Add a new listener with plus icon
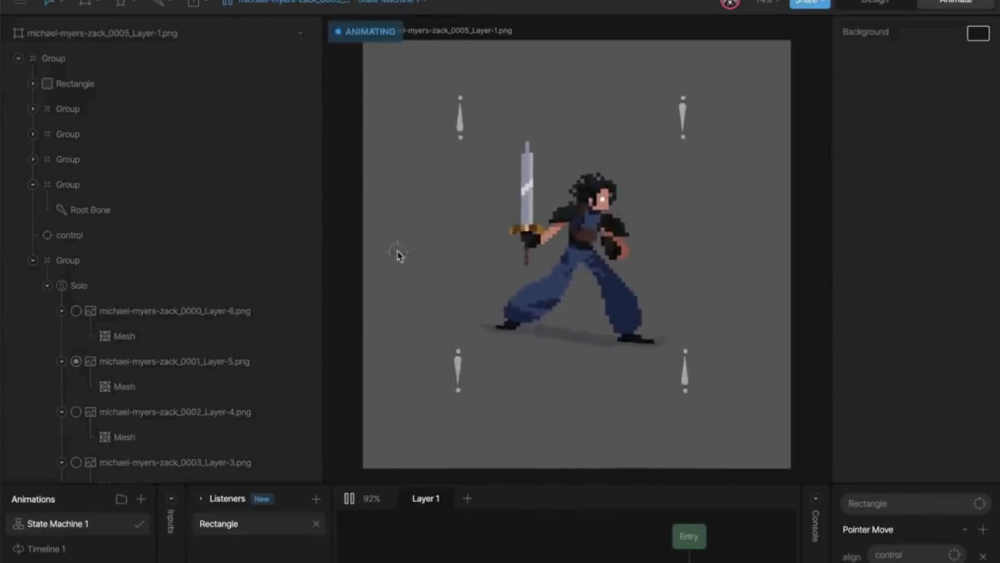 coord(316,499)
